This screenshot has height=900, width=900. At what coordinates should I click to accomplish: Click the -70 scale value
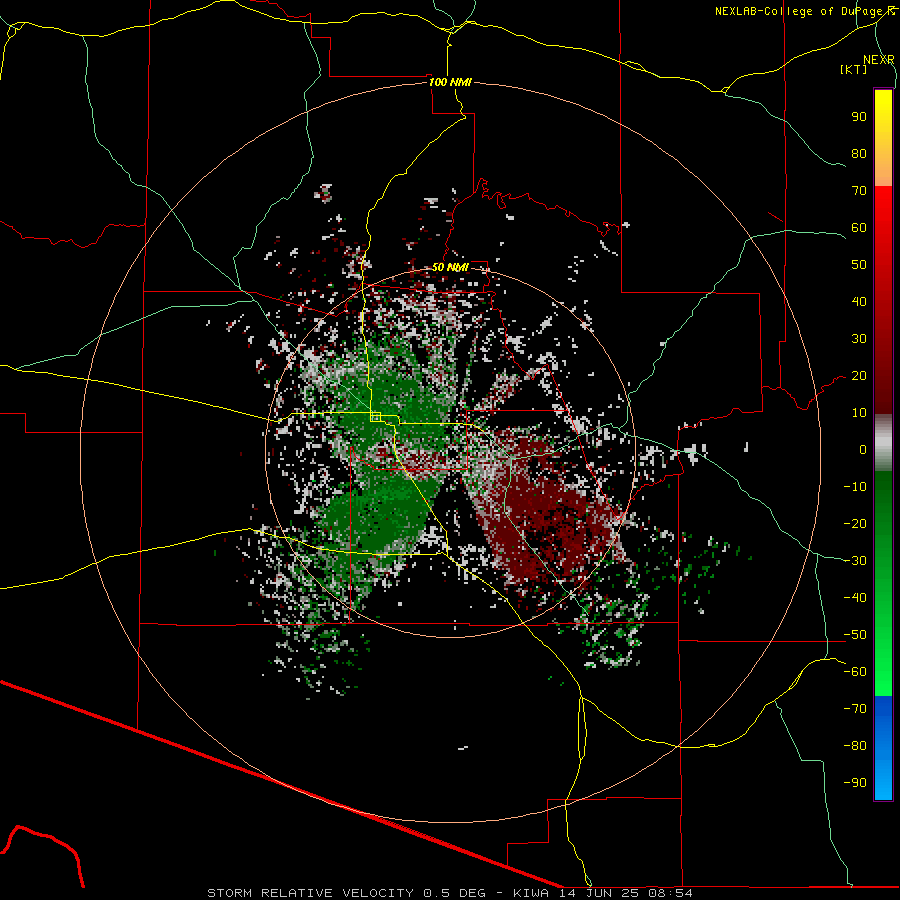pos(855,709)
